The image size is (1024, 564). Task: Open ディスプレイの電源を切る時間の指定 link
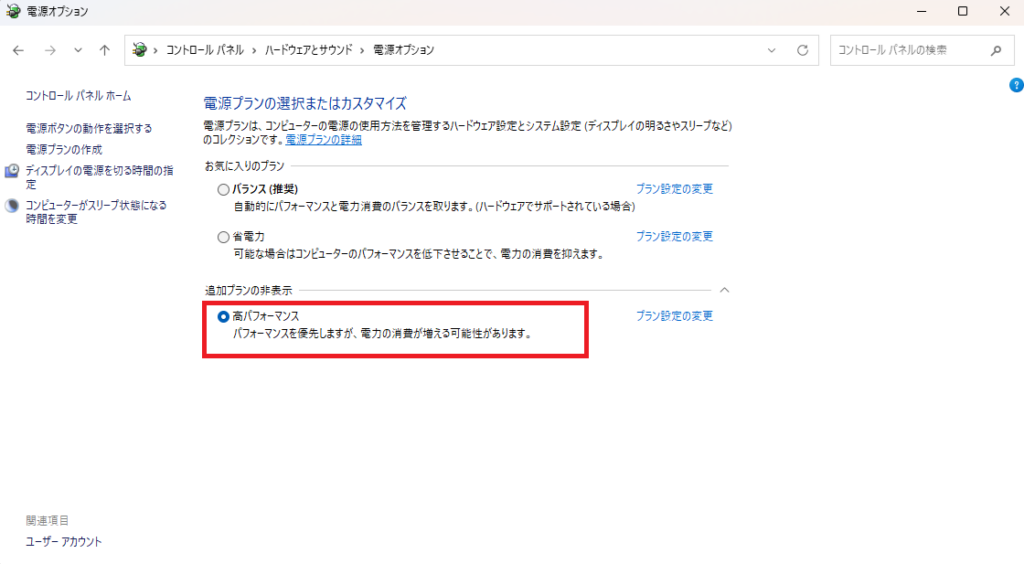[x=99, y=177]
